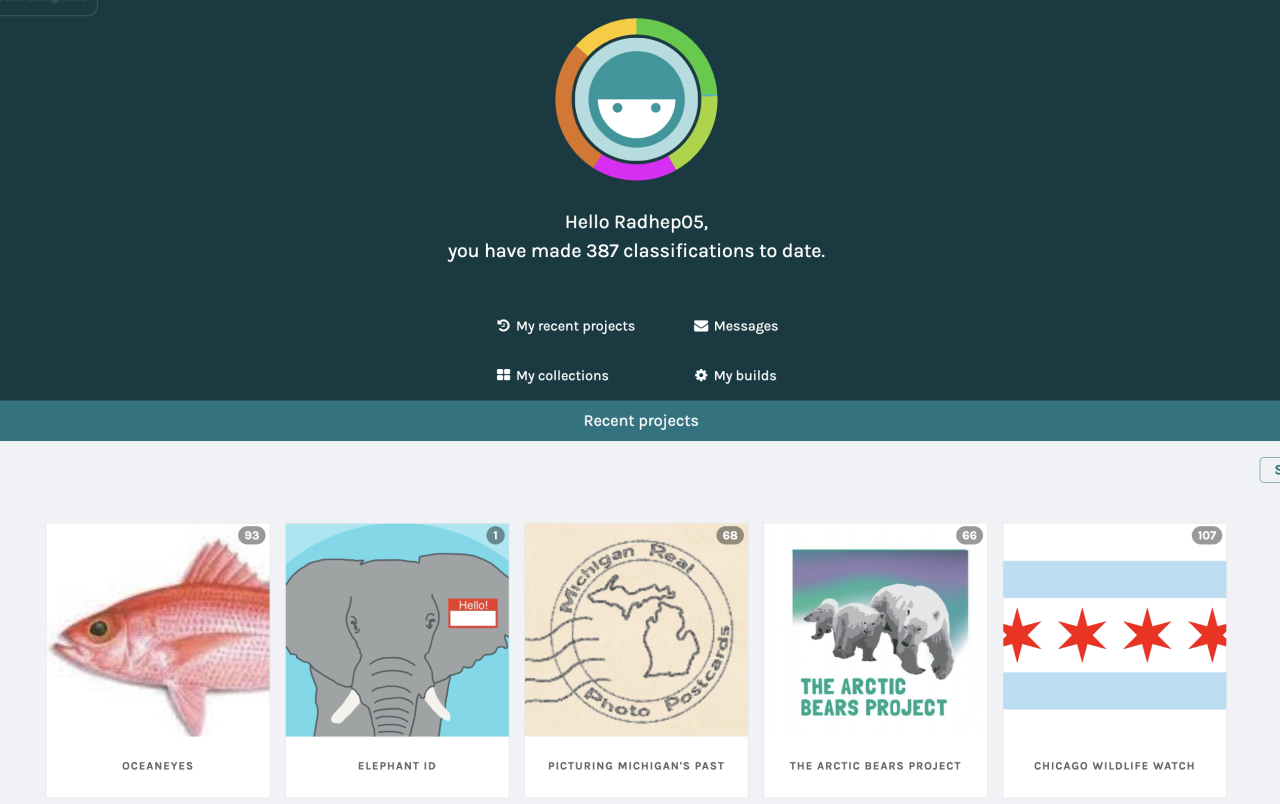Click the 66 badge on Arctic Bears card
This screenshot has height=804, width=1280.
969,536
